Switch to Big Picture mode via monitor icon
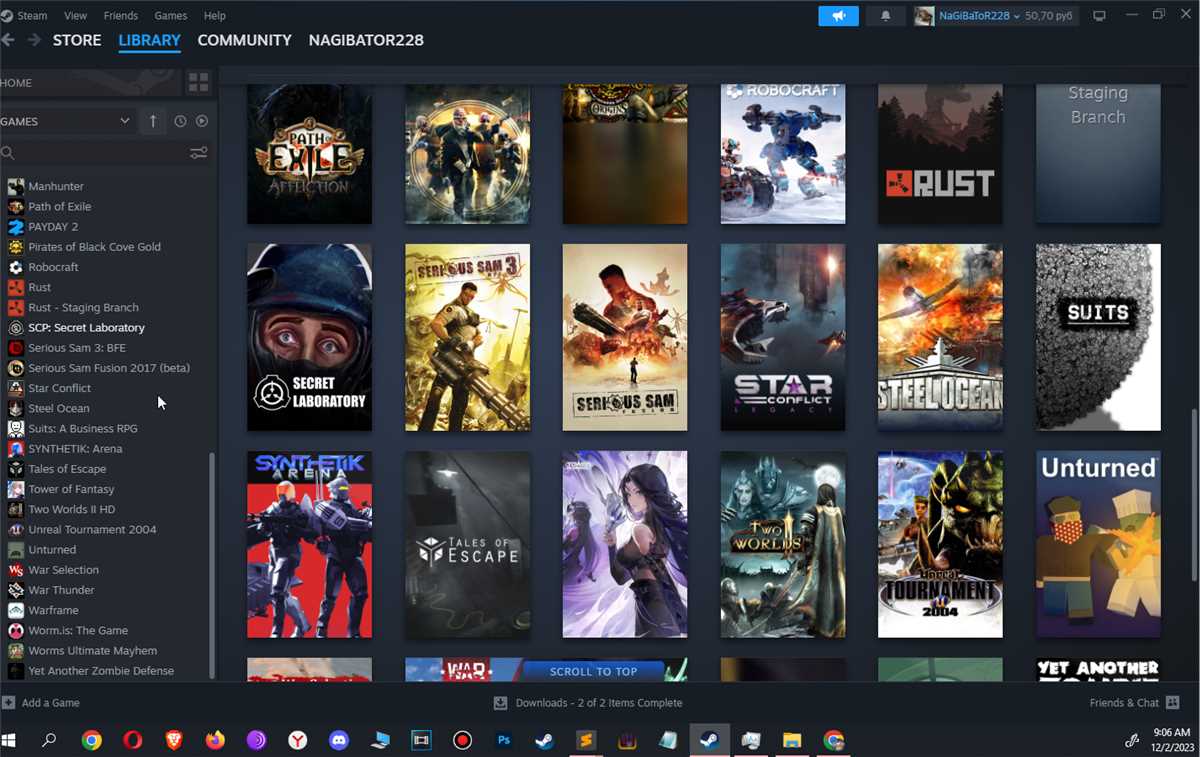The width and height of the screenshot is (1200, 757). (x=1100, y=16)
